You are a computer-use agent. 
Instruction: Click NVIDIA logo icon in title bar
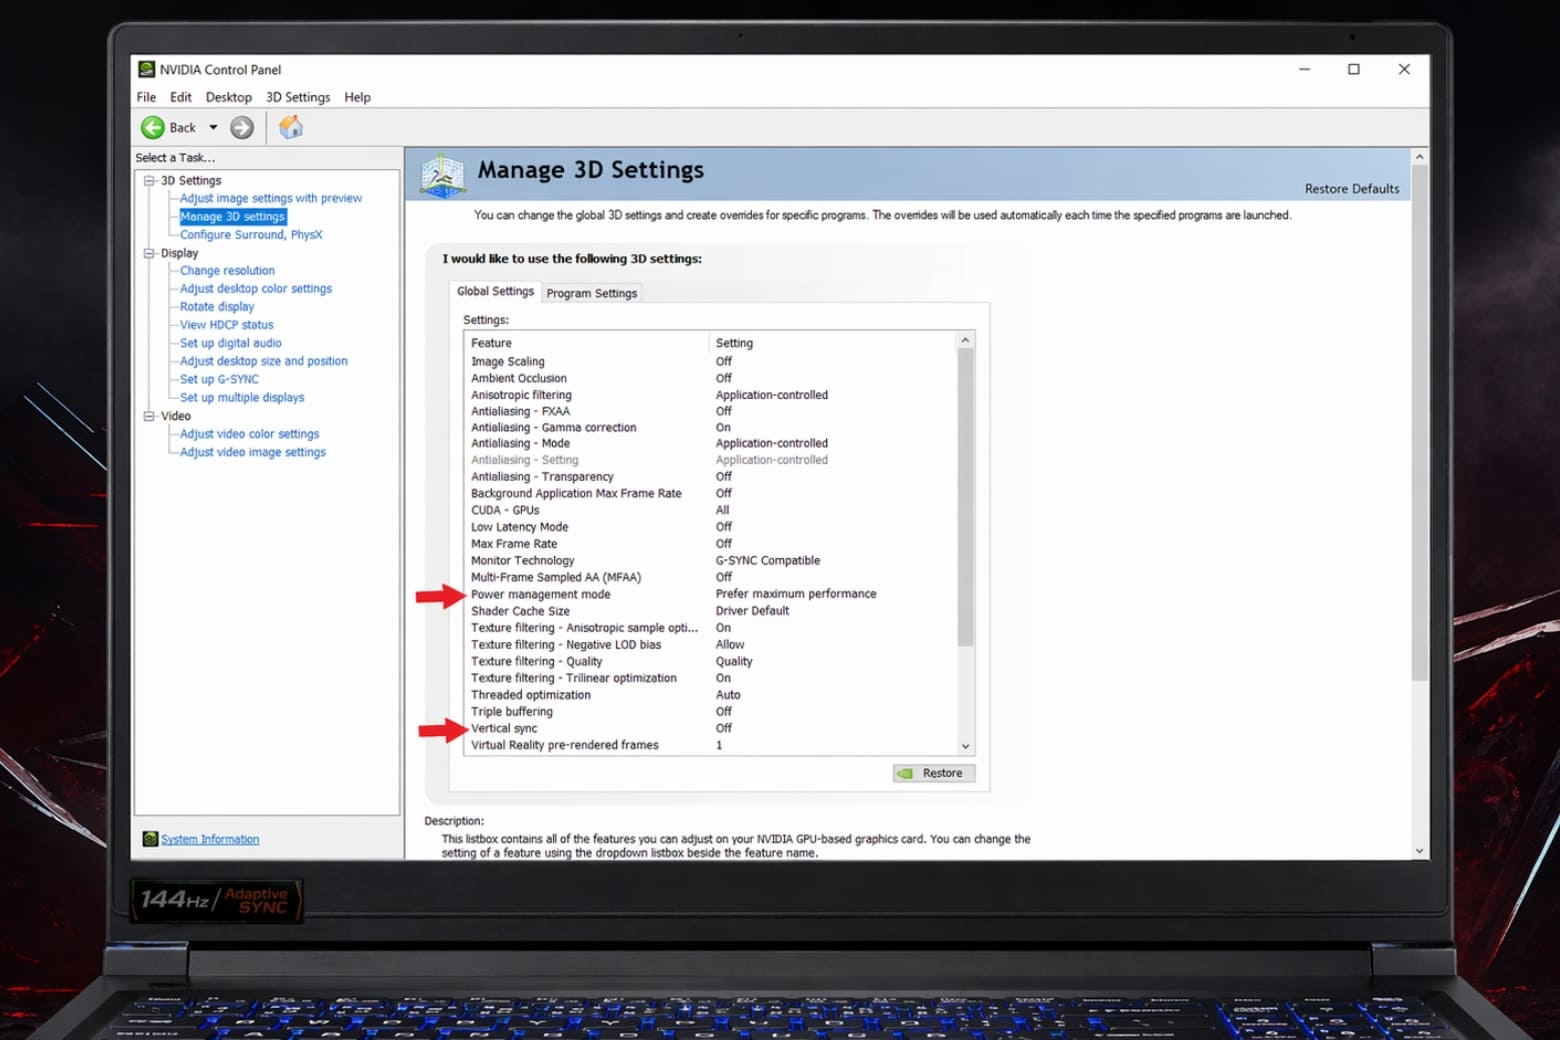click(x=146, y=69)
